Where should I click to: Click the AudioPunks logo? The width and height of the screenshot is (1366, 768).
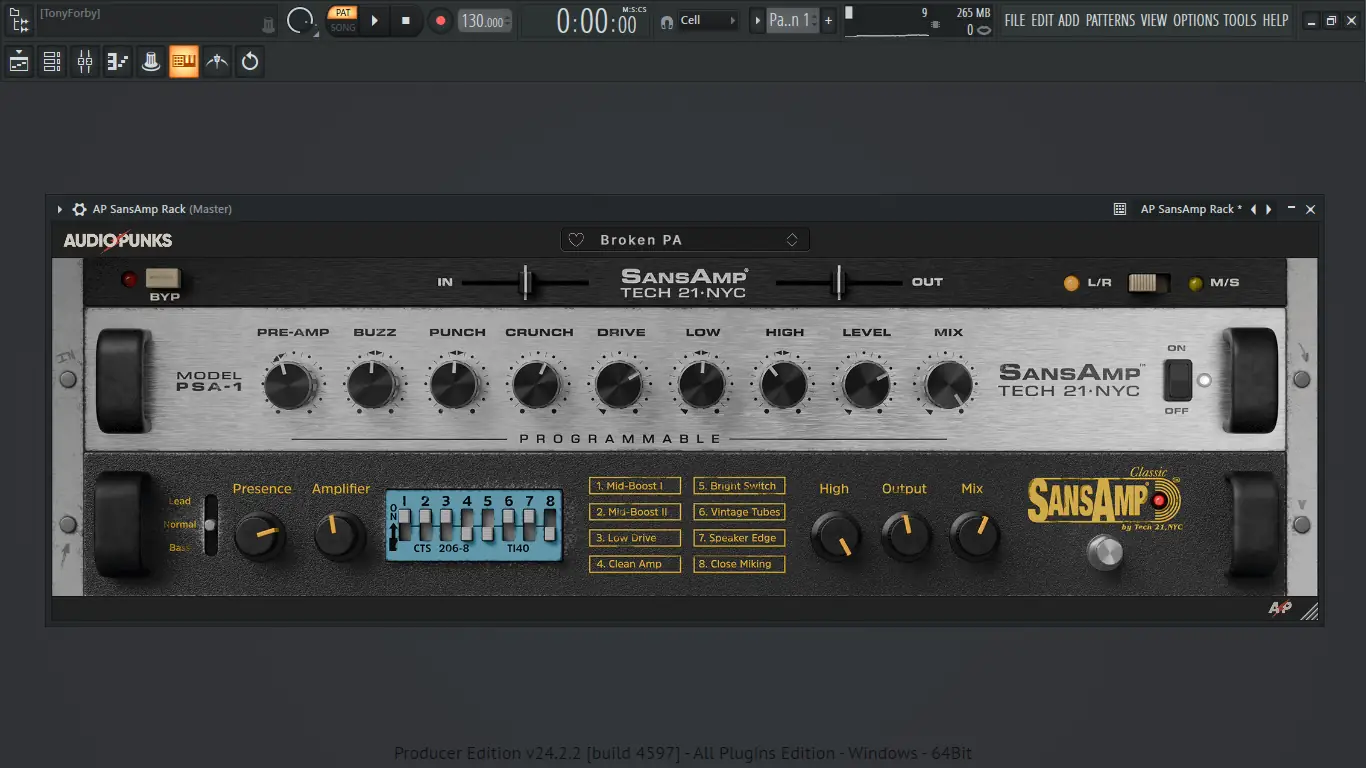(x=118, y=240)
